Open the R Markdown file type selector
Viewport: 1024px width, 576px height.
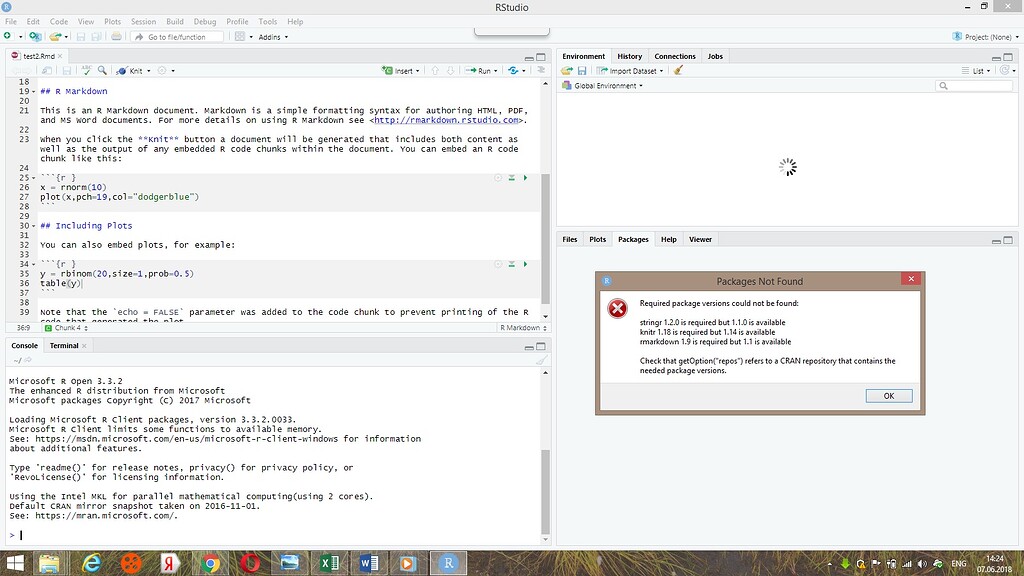point(520,327)
